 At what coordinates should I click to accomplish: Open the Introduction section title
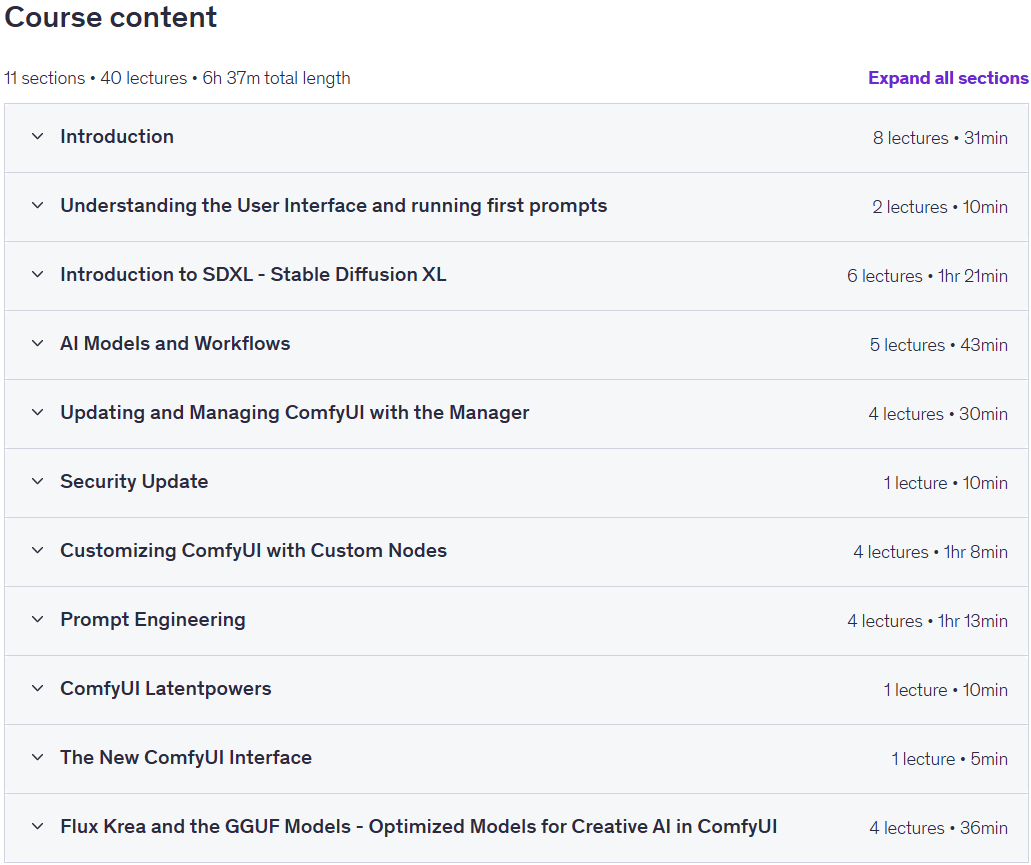coord(117,137)
